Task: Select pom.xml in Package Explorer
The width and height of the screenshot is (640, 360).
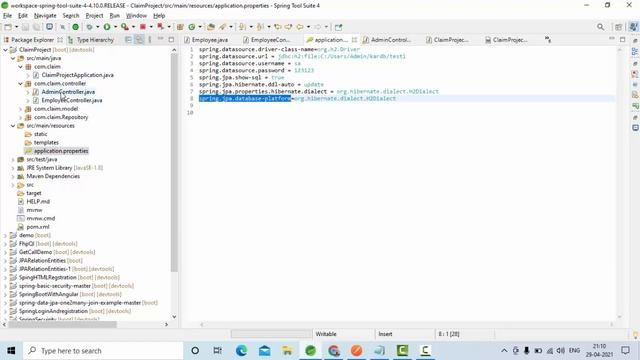Action: (x=38, y=227)
